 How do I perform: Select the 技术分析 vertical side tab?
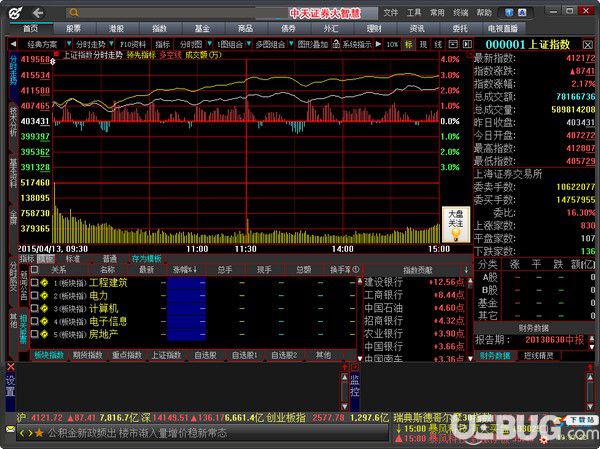tap(13, 123)
